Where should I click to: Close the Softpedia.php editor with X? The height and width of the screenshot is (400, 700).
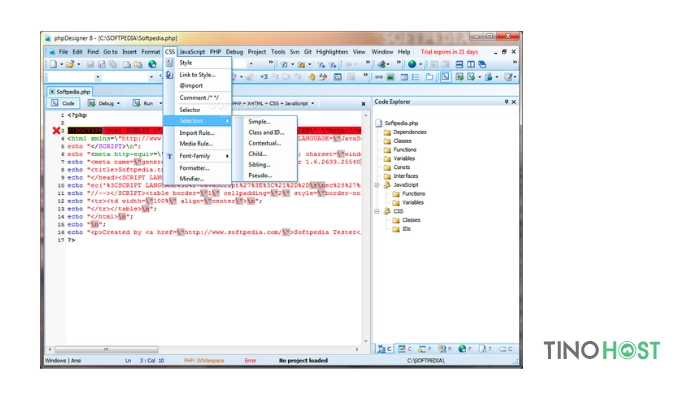[363, 104]
